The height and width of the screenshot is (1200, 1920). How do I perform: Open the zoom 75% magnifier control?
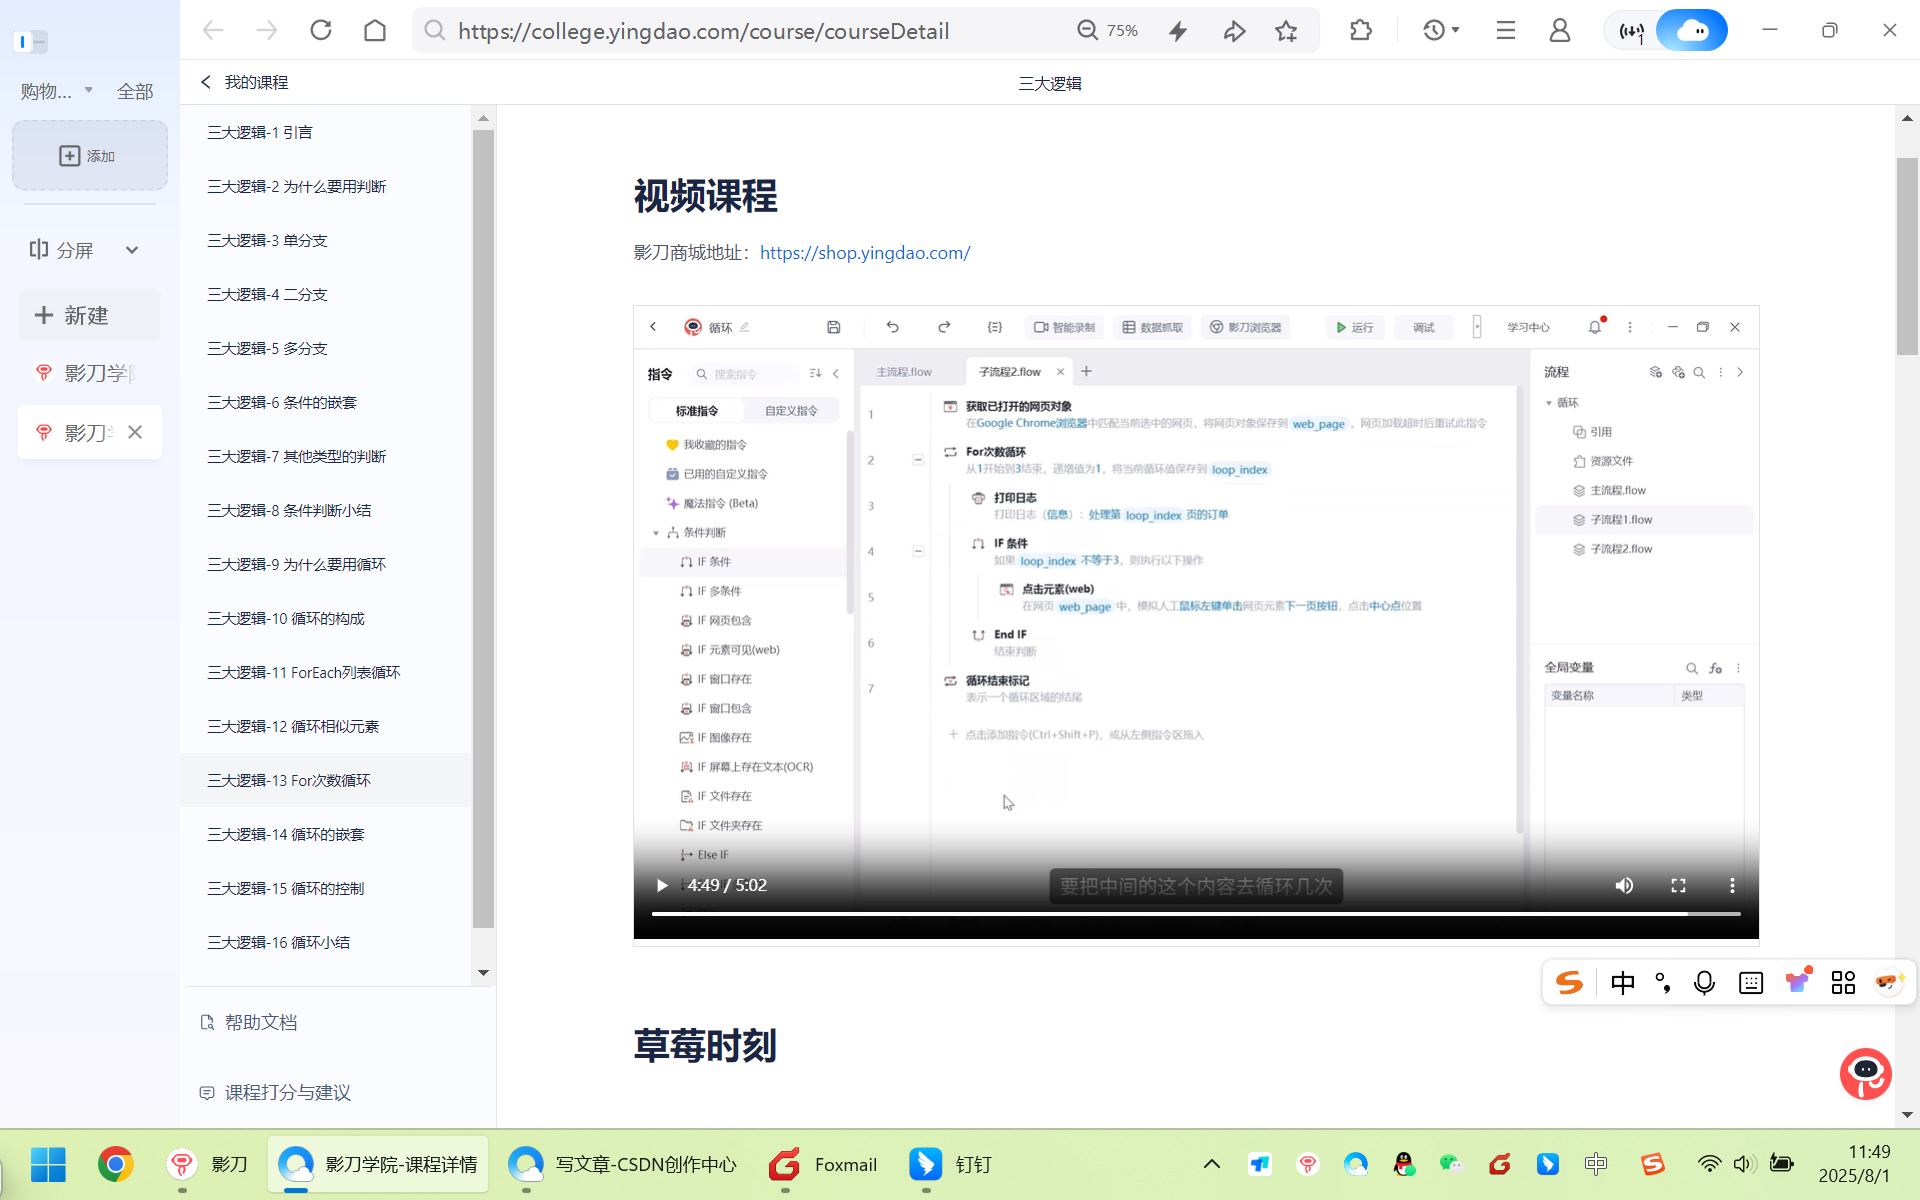tap(1107, 30)
